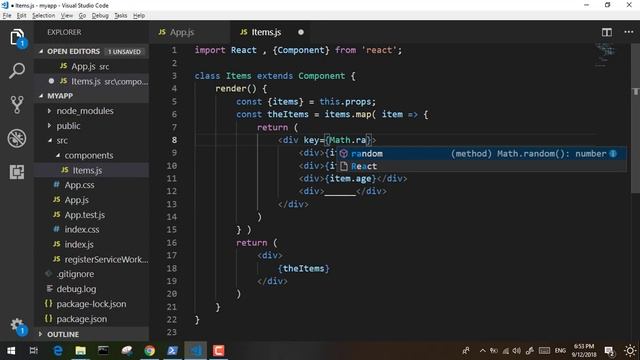The width and height of the screenshot is (640, 360).
Task: Open the Debug menu
Action: click(100, 16)
